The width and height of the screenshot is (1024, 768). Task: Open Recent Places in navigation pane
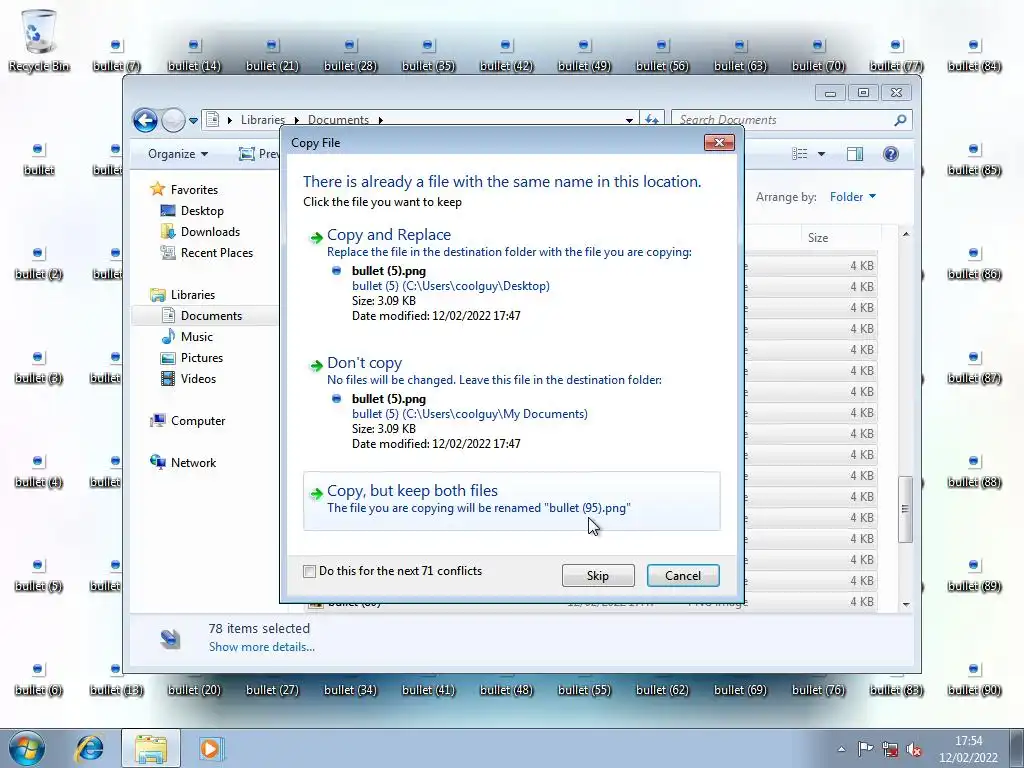pos(217,252)
